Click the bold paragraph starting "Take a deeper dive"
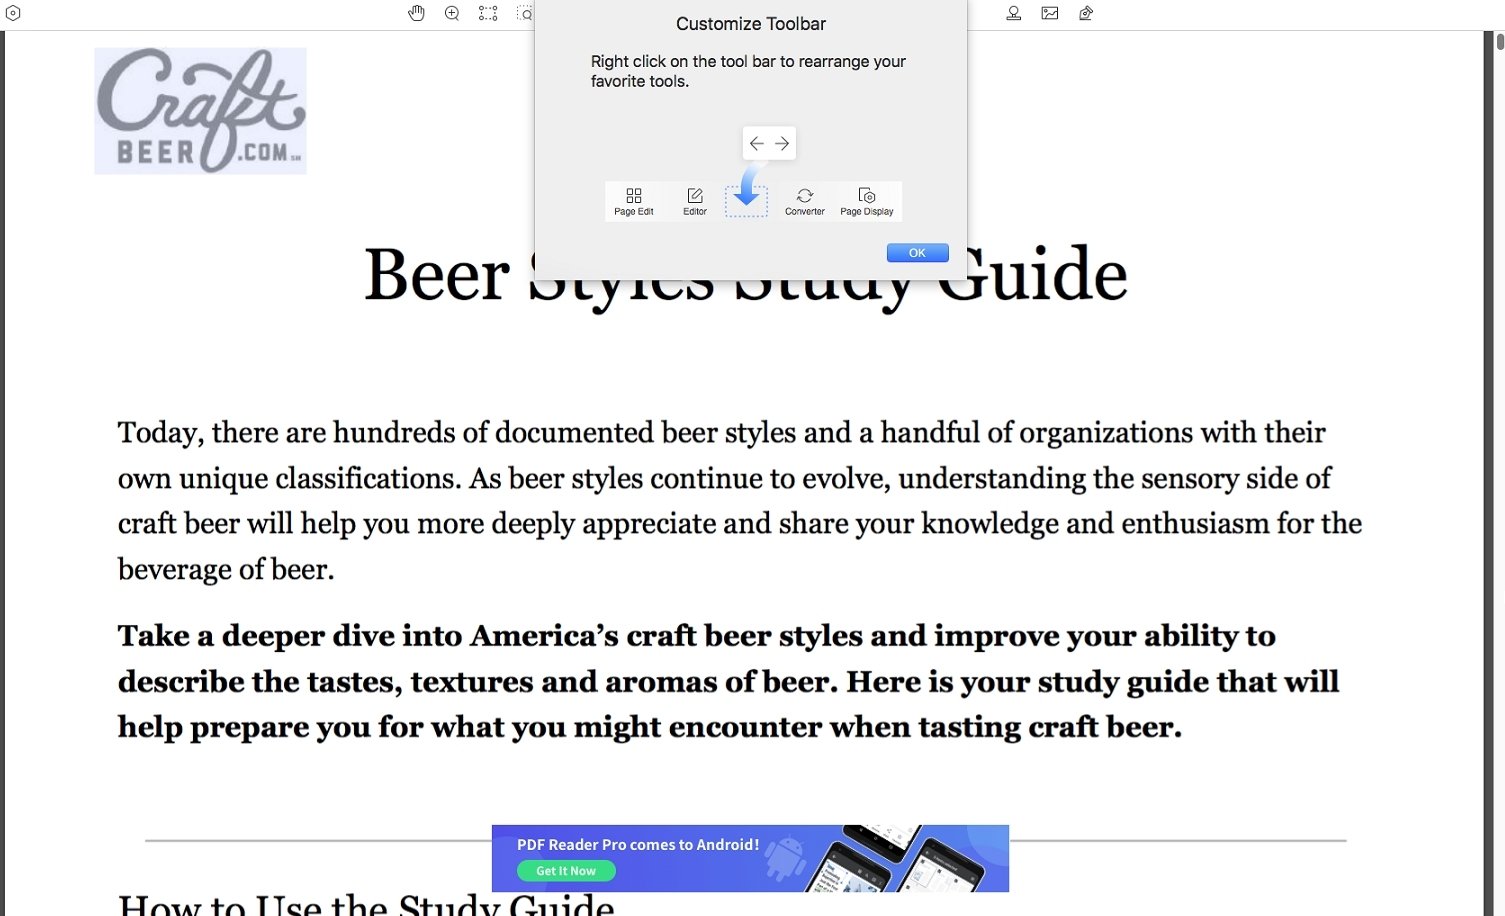 [x=728, y=681]
